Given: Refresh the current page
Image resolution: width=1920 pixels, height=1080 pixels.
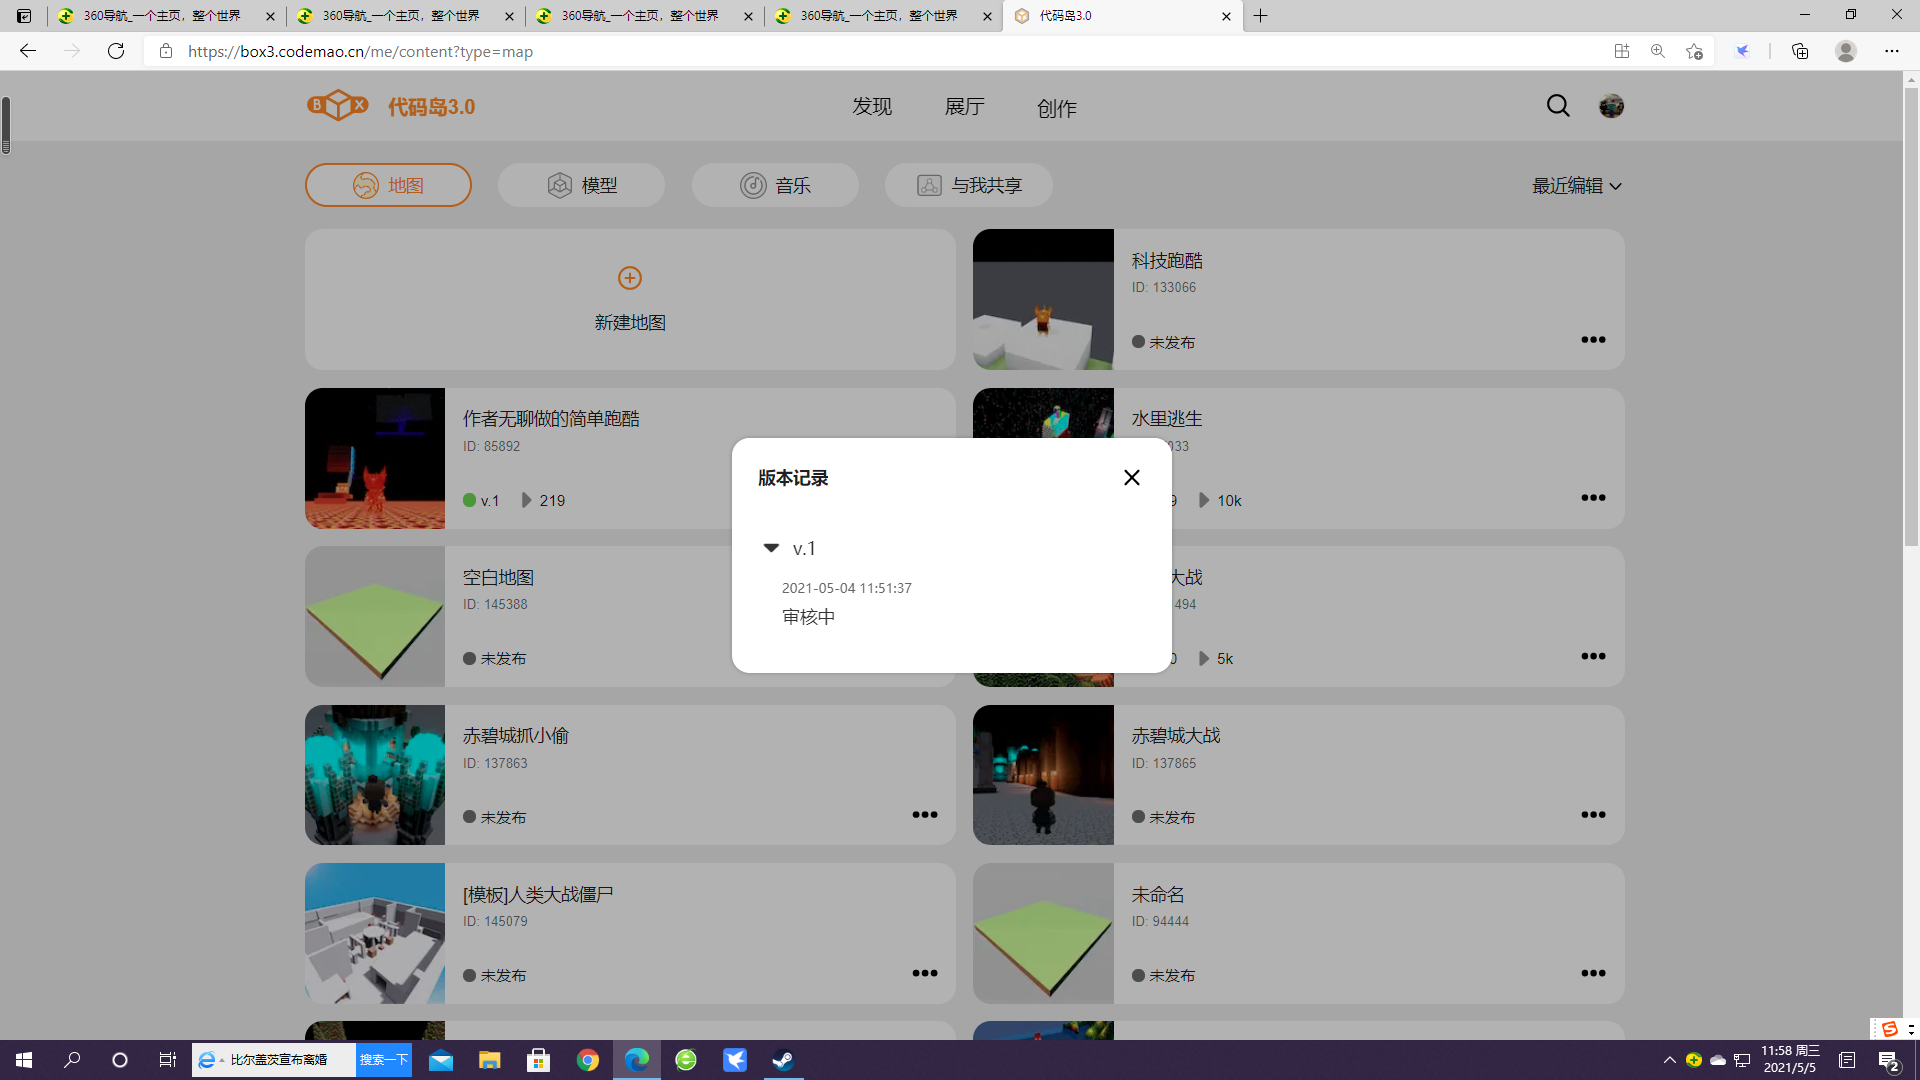Looking at the screenshot, I should click(116, 51).
